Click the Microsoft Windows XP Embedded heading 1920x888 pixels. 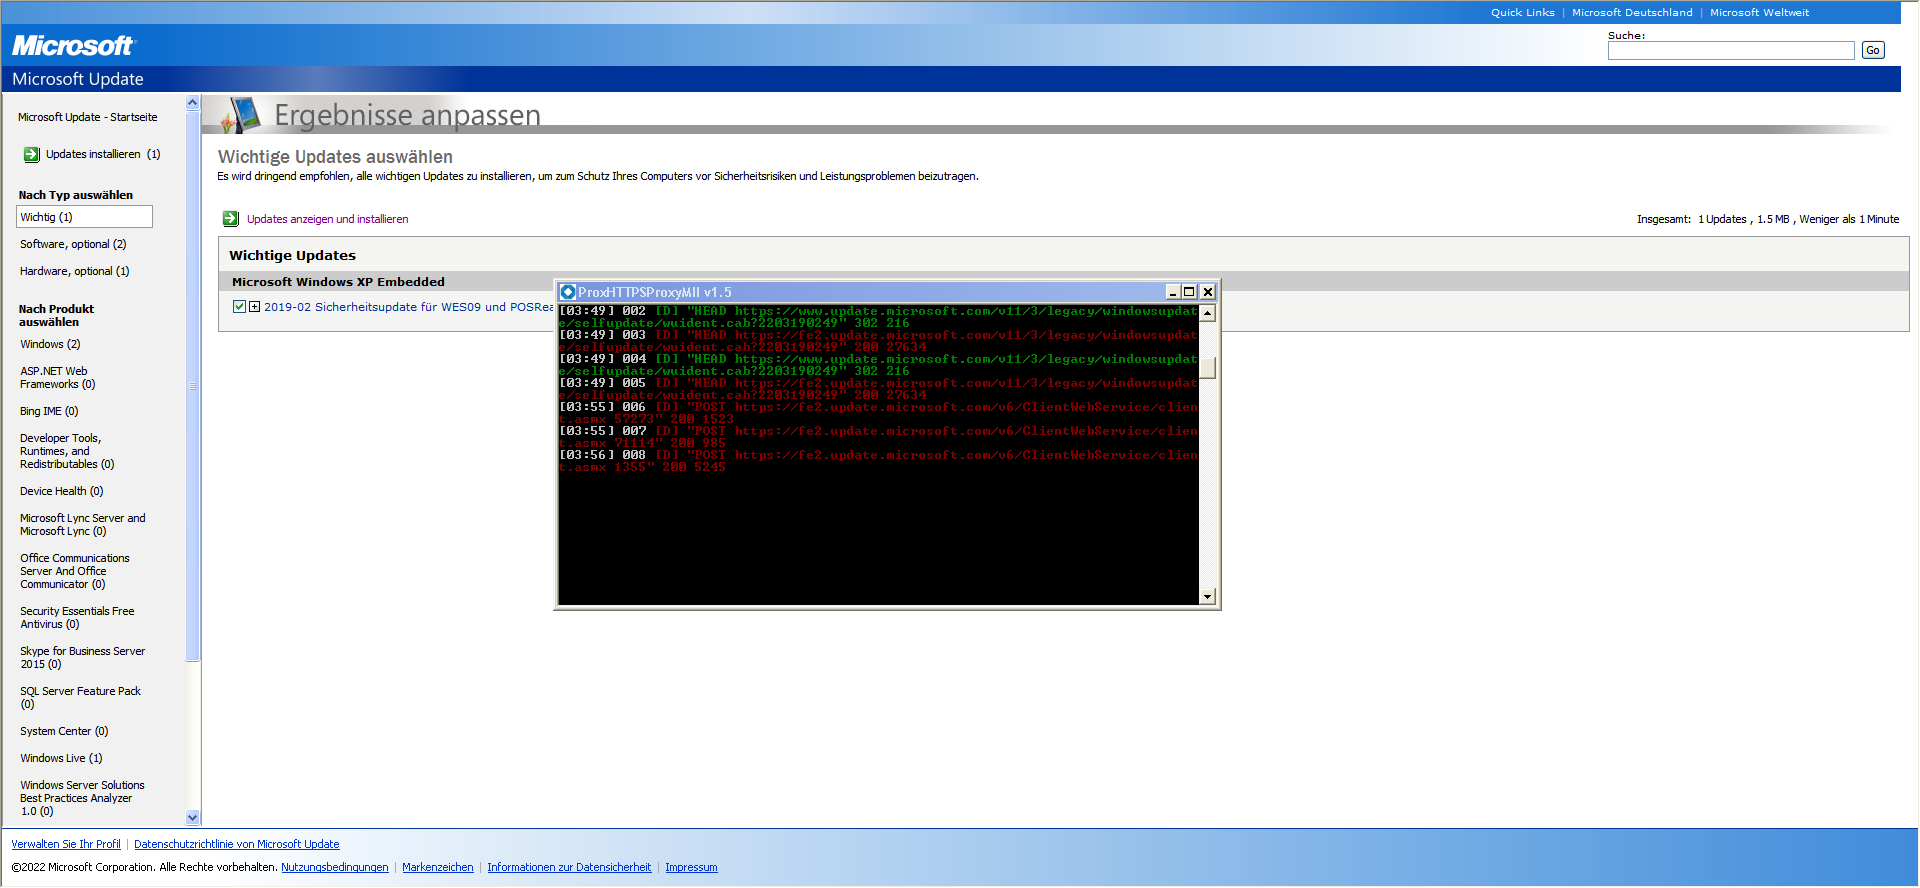(x=338, y=282)
